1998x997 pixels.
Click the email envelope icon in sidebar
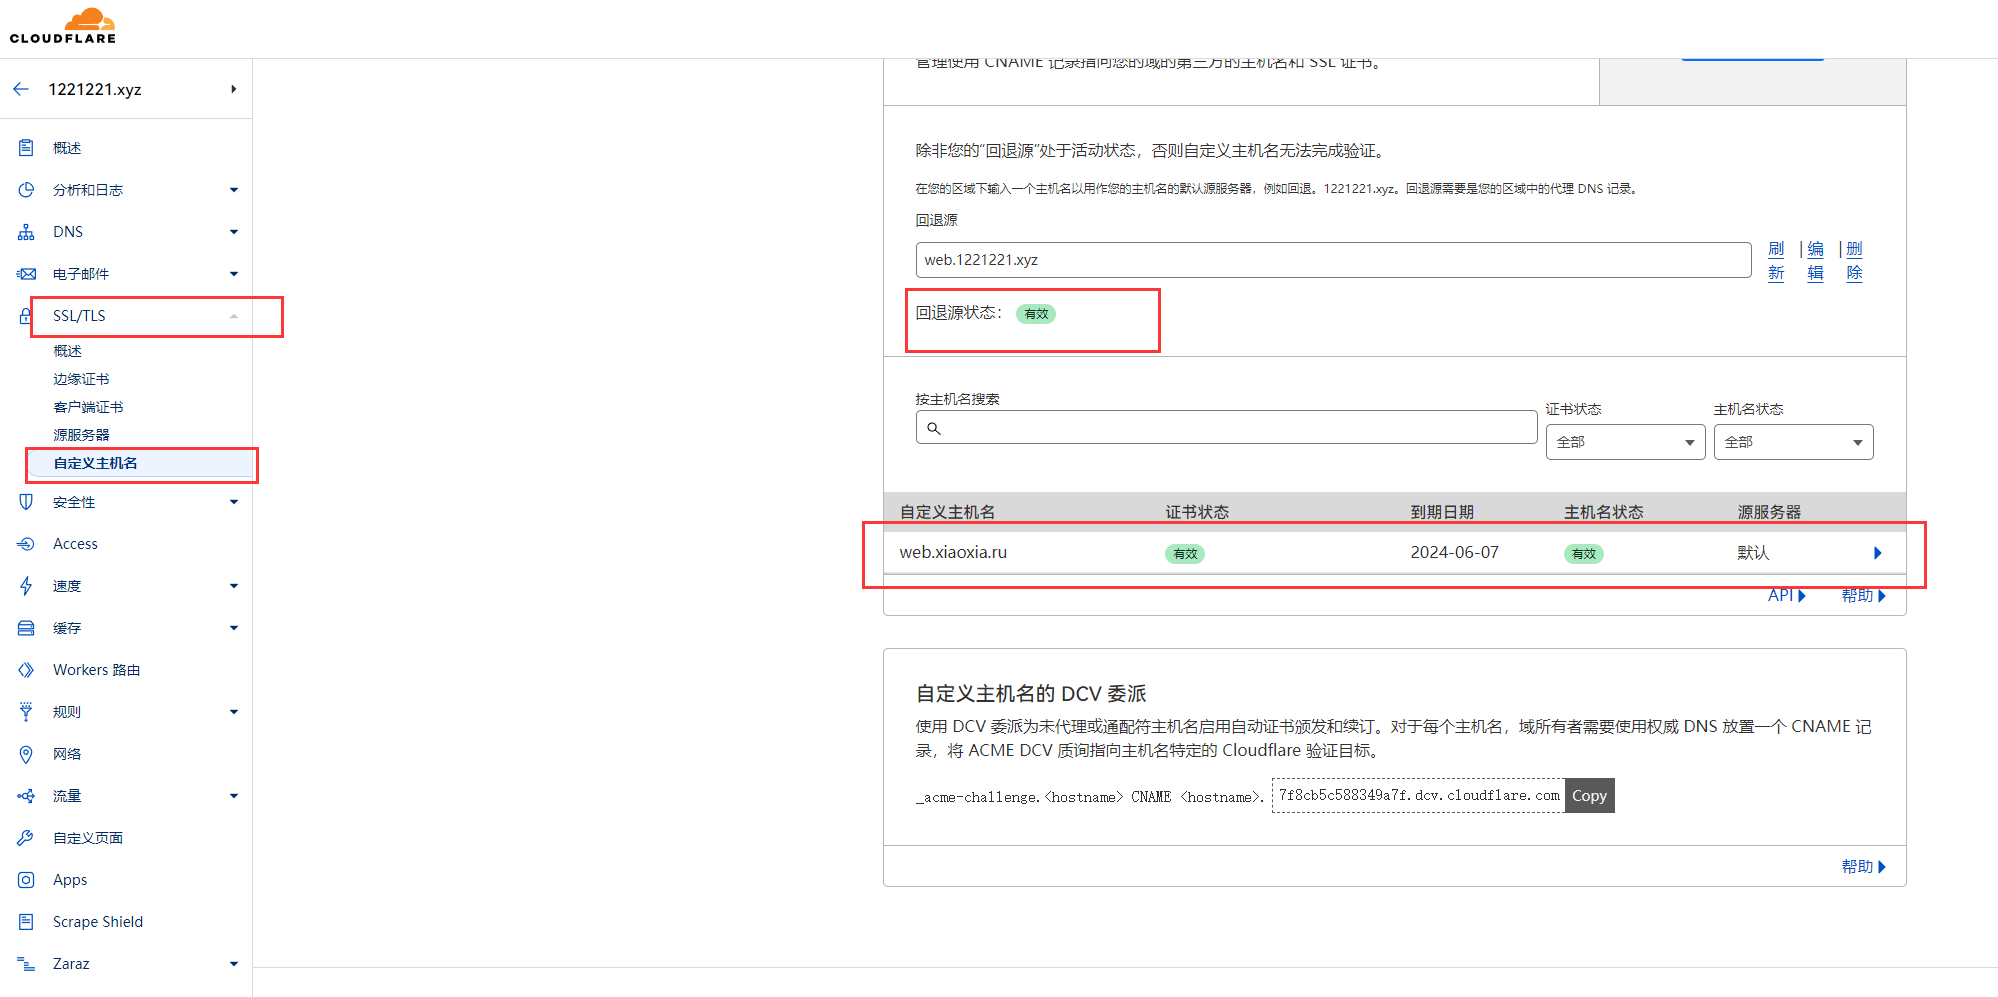pyautogui.click(x=26, y=274)
